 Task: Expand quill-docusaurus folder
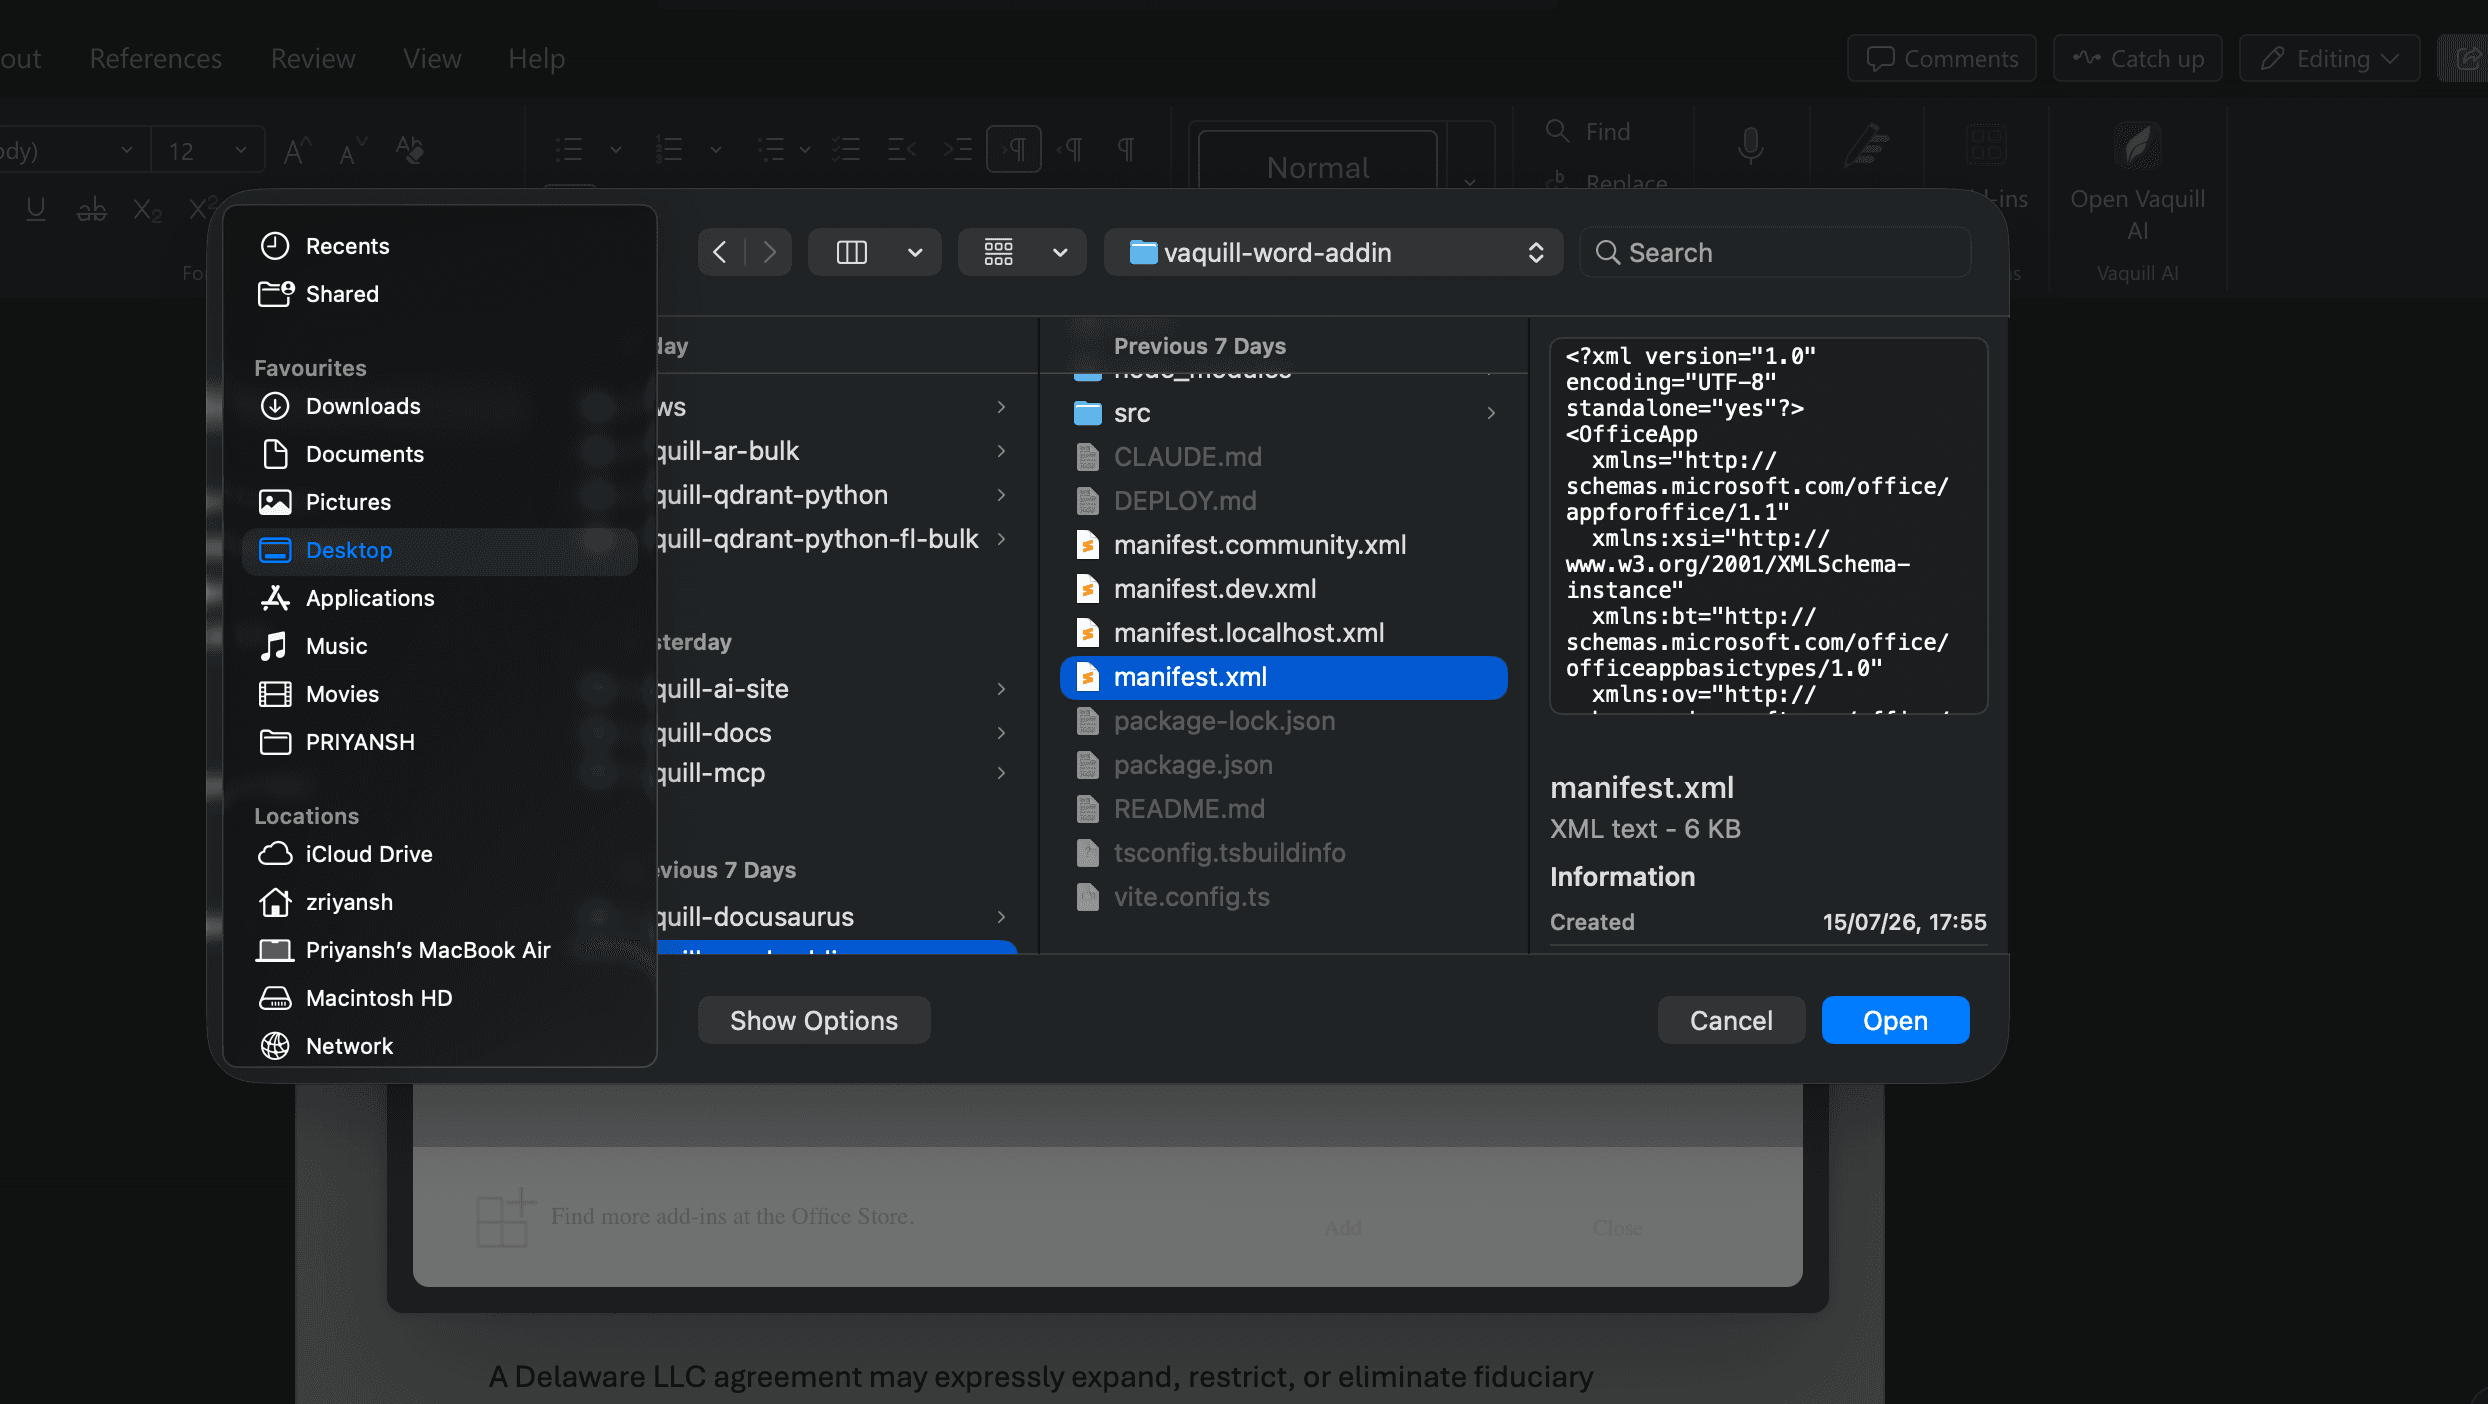[1001, 917]
